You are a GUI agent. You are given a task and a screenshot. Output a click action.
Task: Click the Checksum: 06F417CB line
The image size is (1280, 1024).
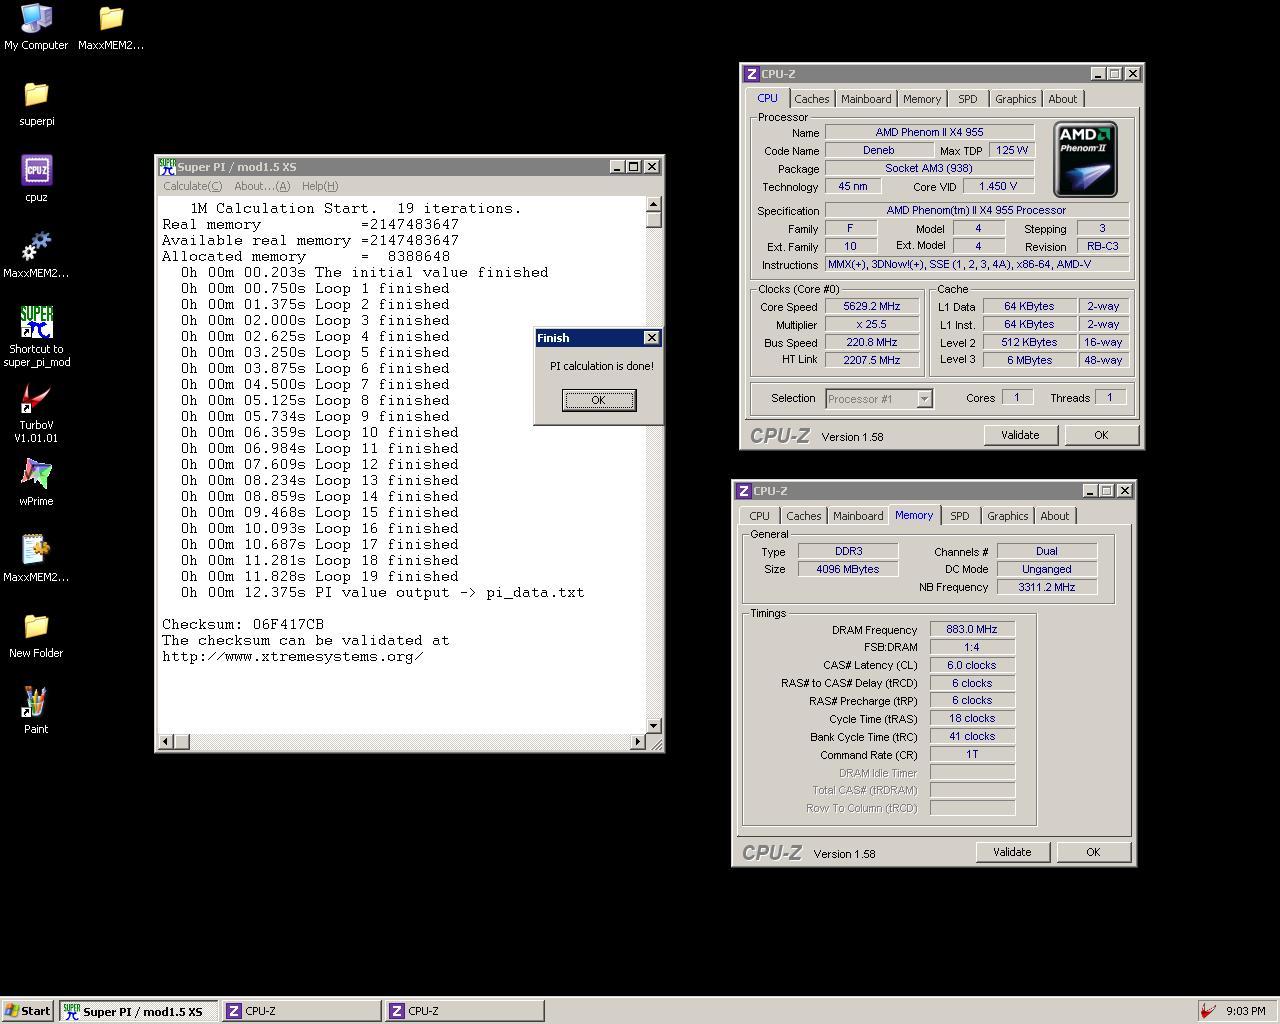point(243,625)
